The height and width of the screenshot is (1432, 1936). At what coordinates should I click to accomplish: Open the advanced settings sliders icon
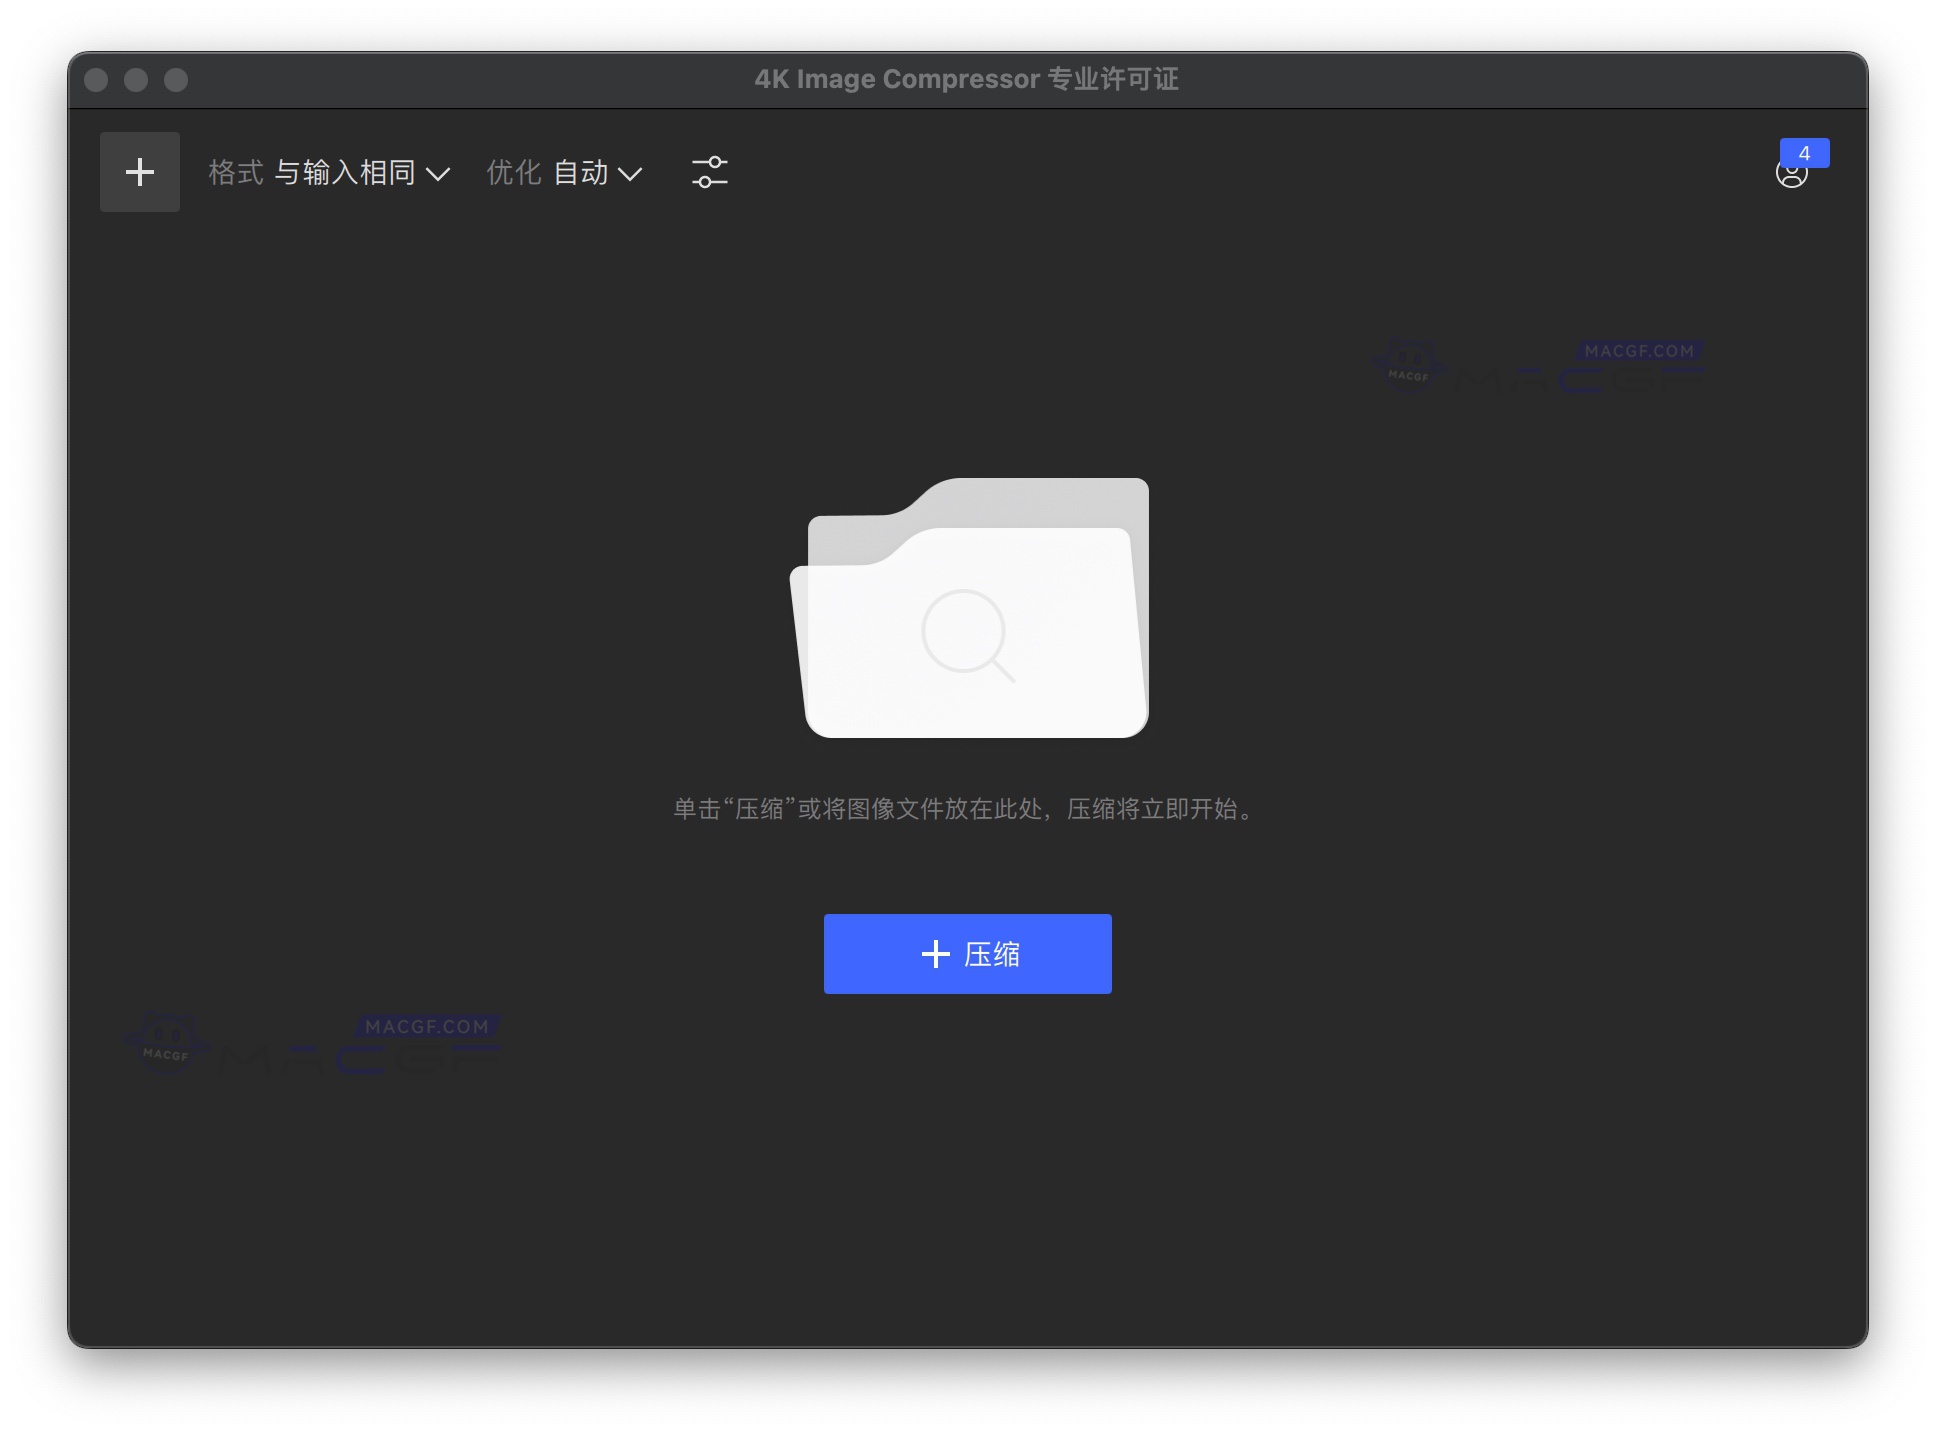pyautogui.click(x=709, y=171)
